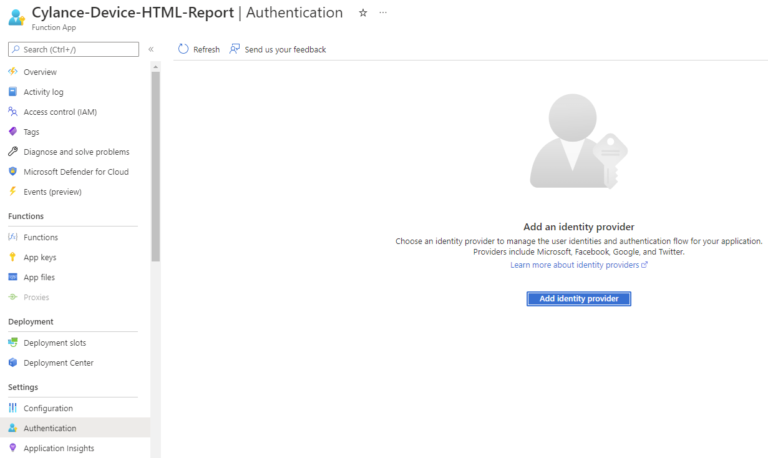
Task: Open Overview in the sidebar
Action: pos(40,72)
